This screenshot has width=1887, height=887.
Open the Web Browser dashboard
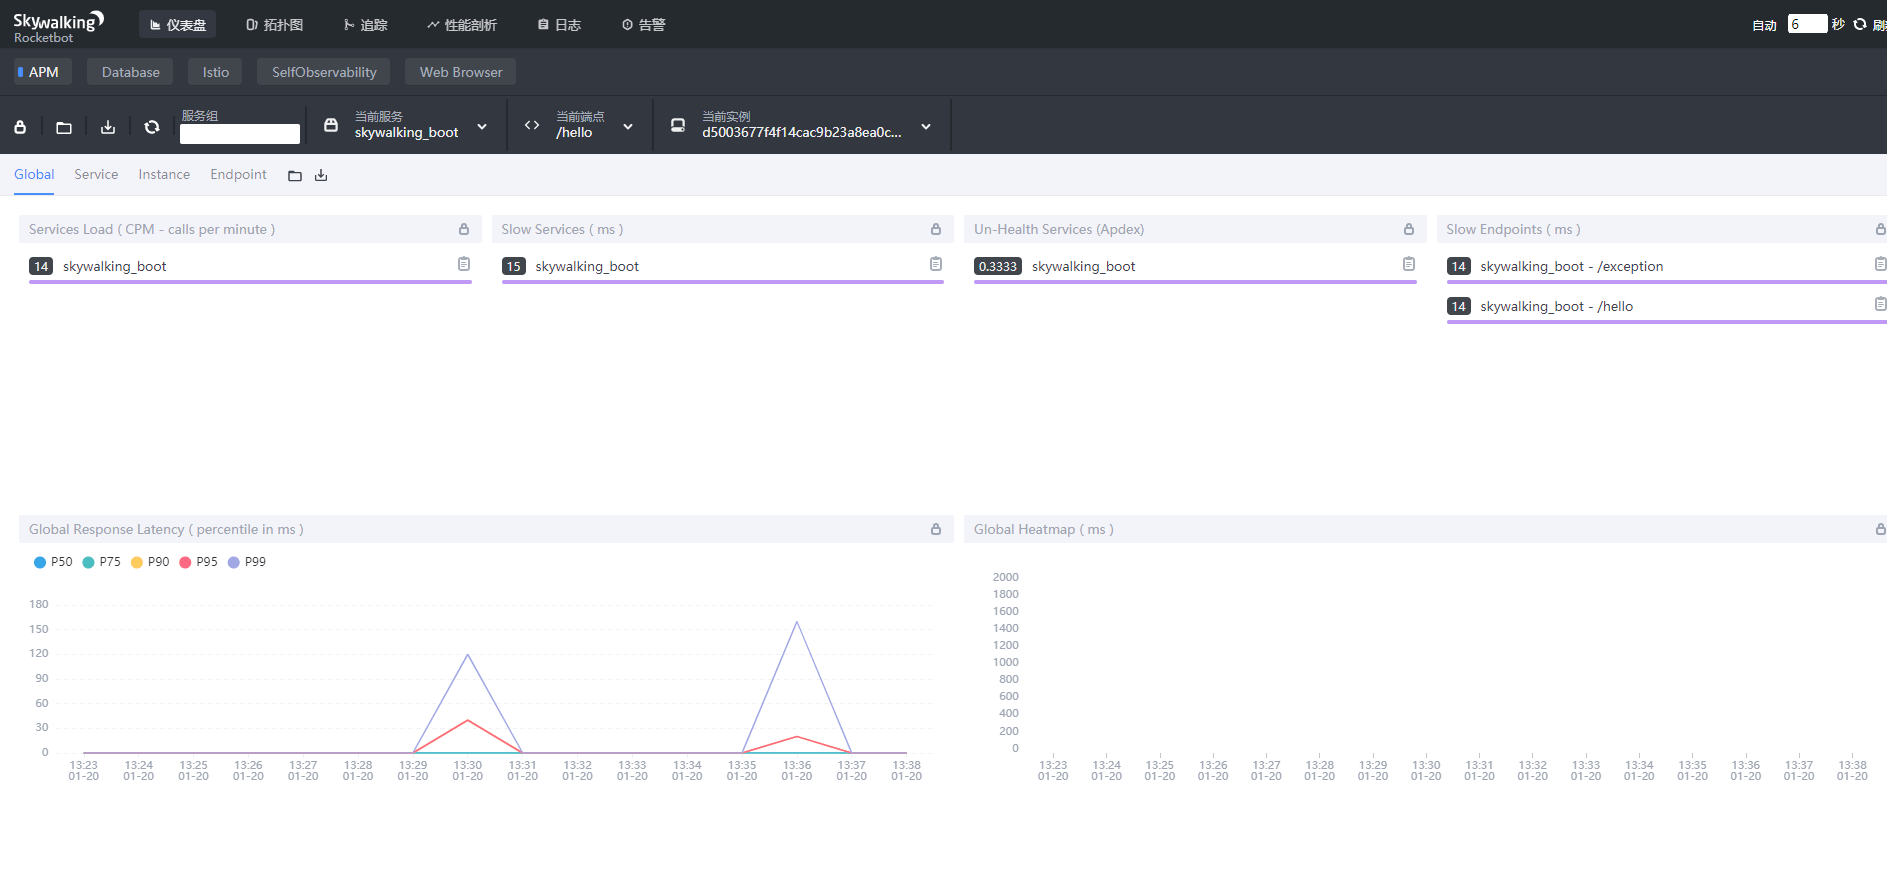[x=461, y=72]
